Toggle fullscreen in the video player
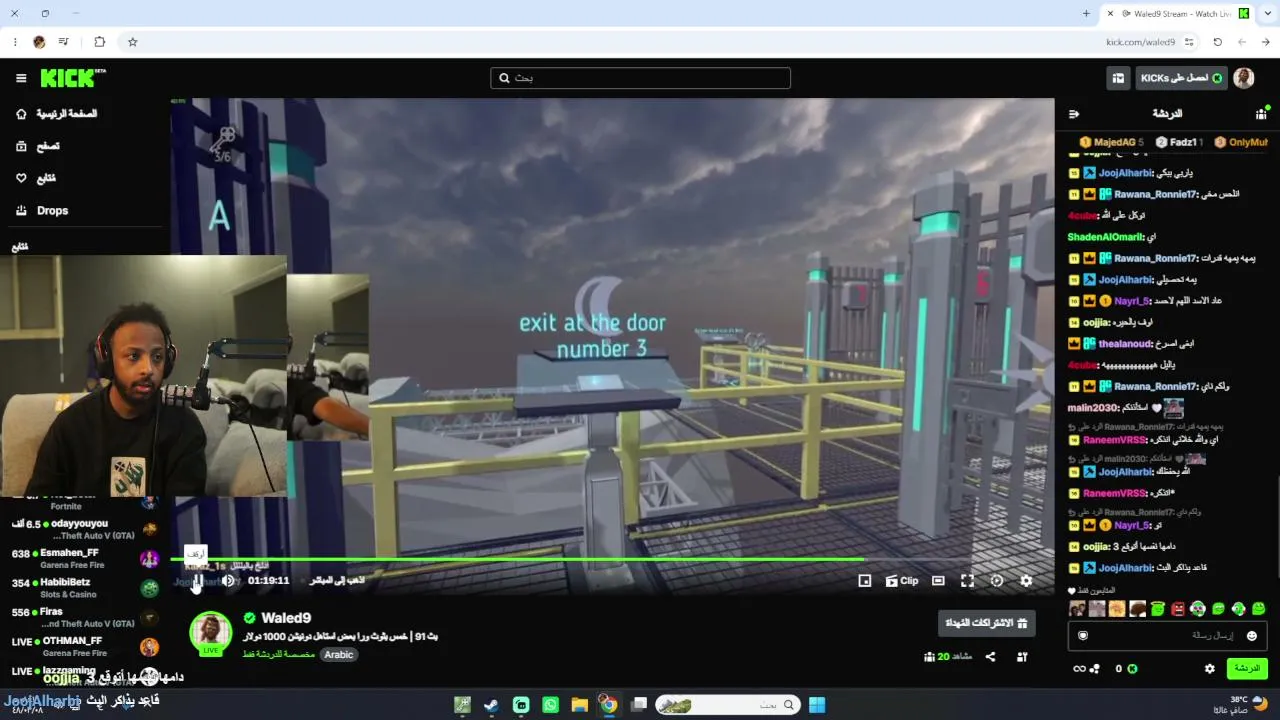 (x=967, y=581)
